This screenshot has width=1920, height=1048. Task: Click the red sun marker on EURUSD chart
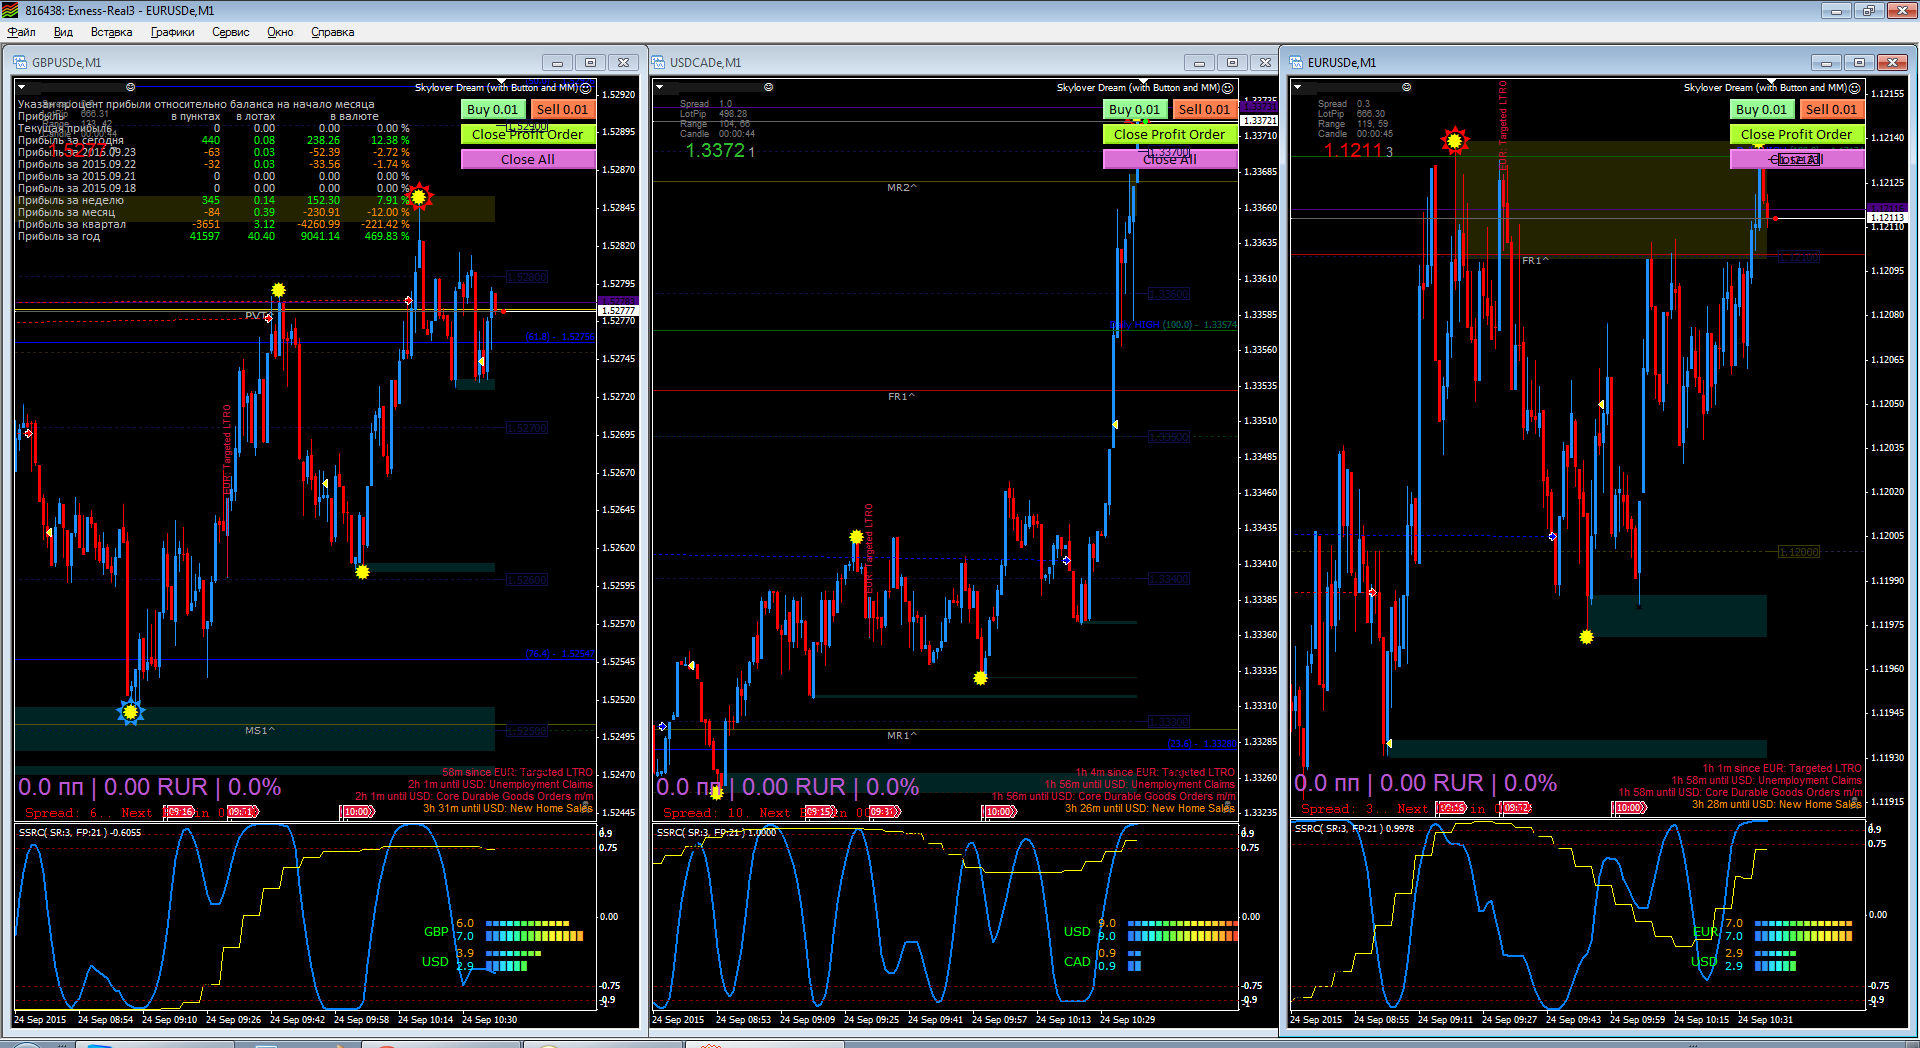[1455, 141]
